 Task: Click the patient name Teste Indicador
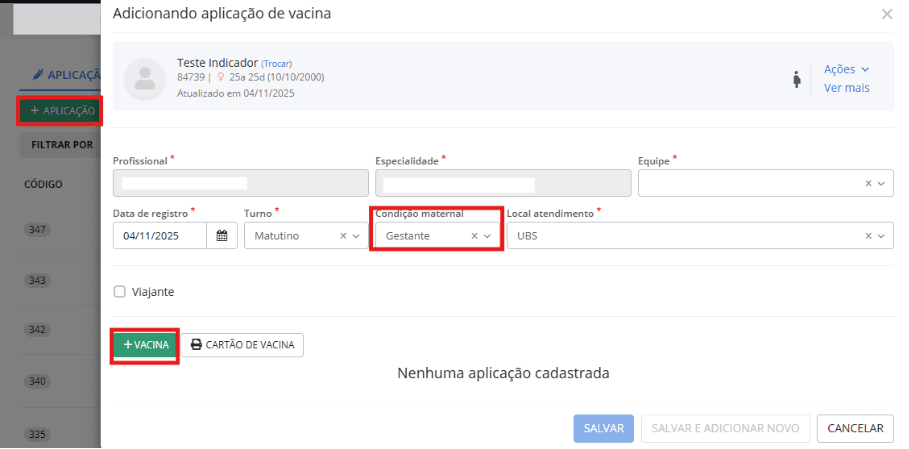[x=217, y=63]
